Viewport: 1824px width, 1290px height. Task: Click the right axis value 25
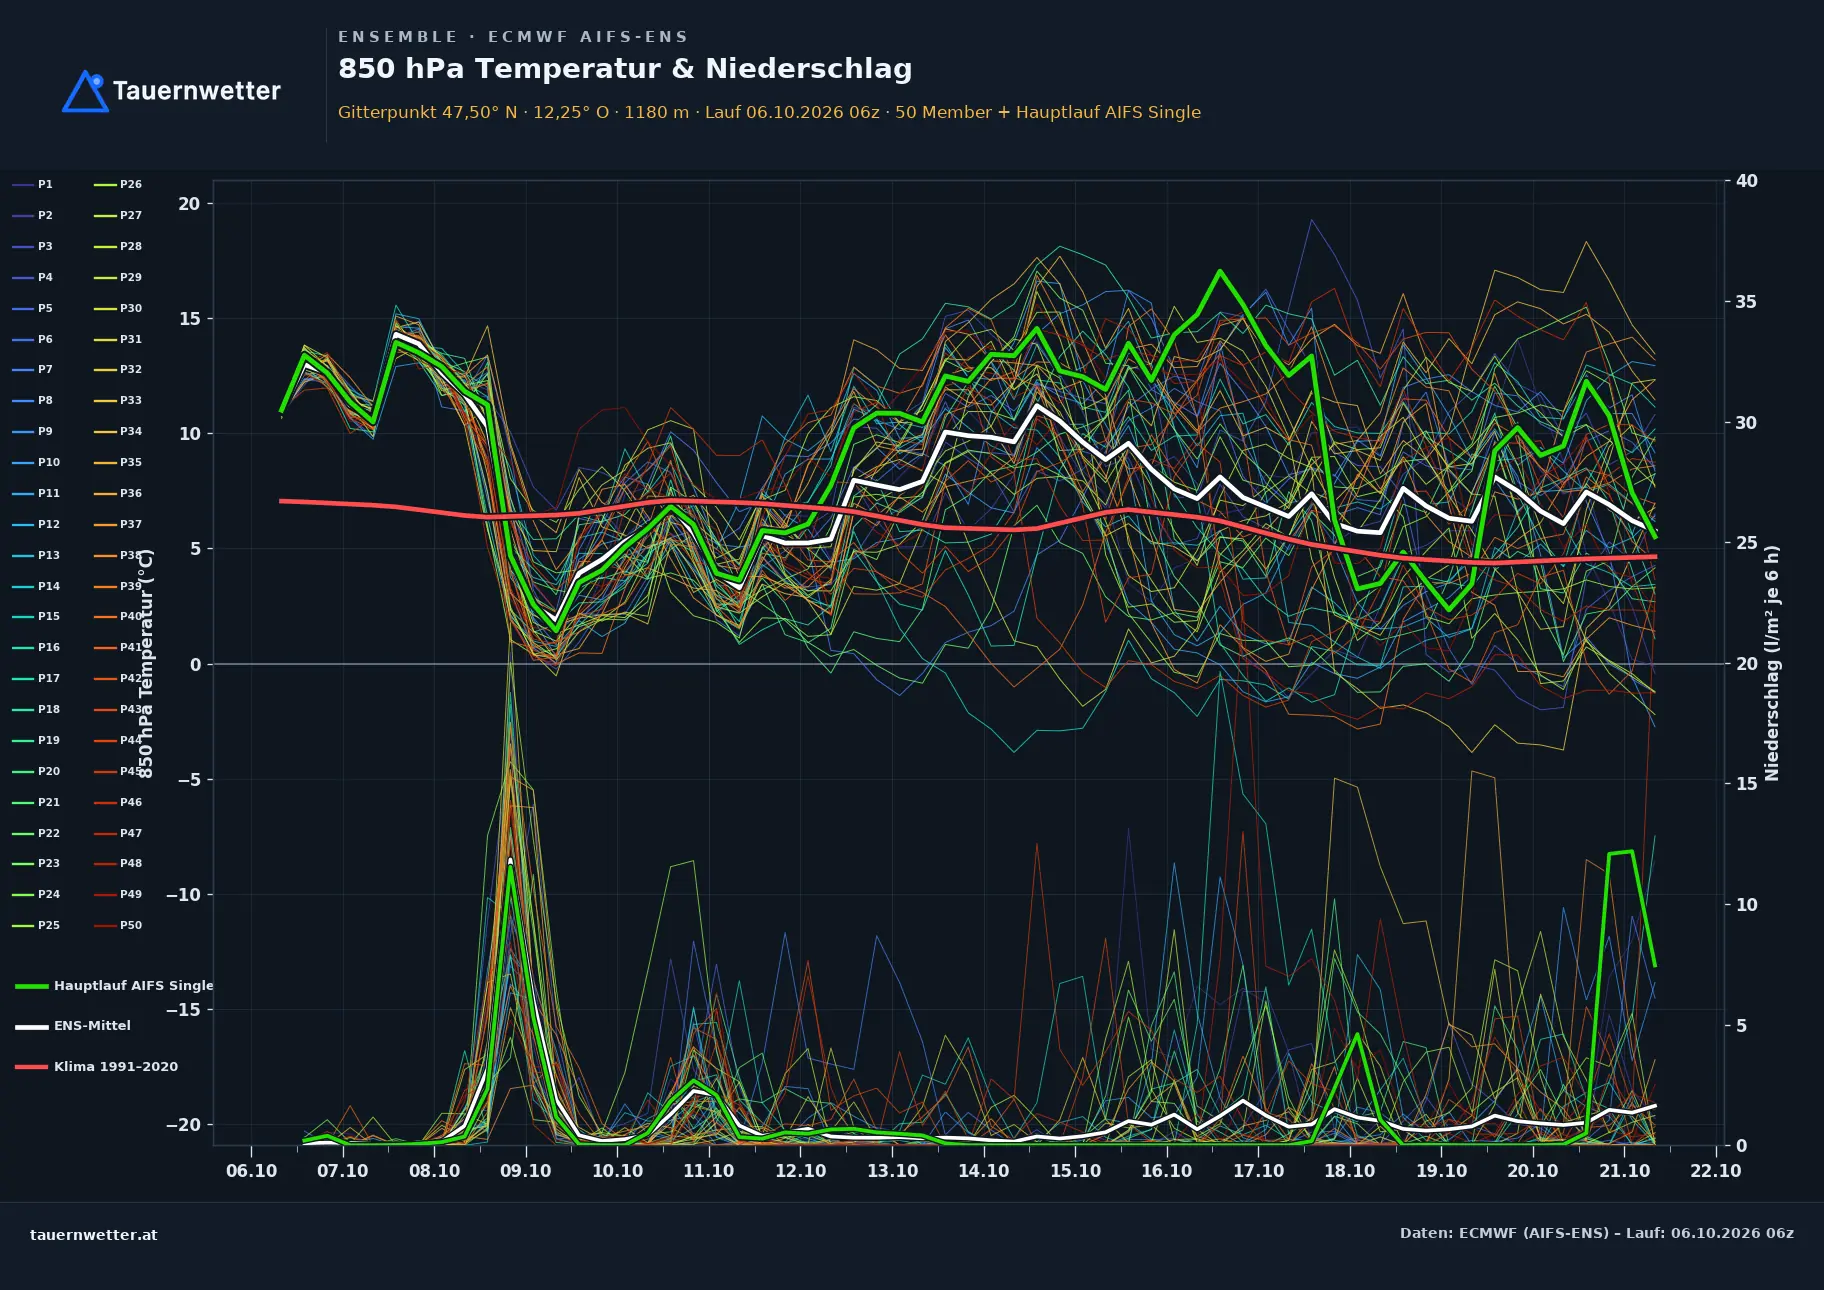(x=1747, y=543)
